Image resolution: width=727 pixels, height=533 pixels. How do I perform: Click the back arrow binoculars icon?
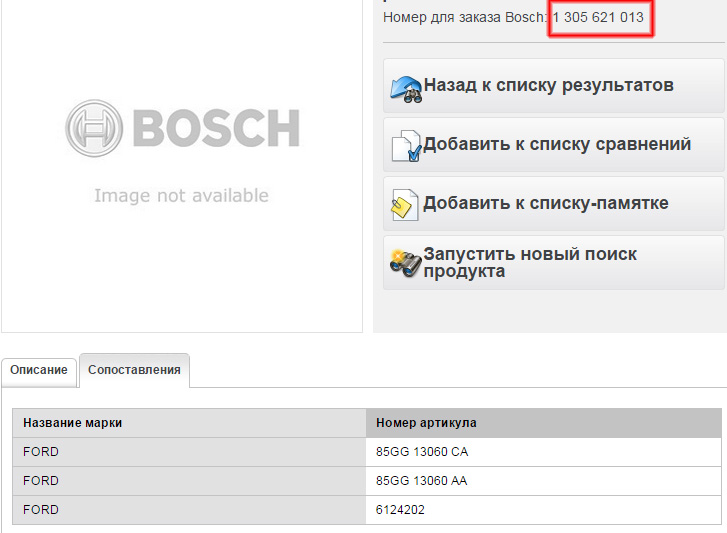pos(406,89)
